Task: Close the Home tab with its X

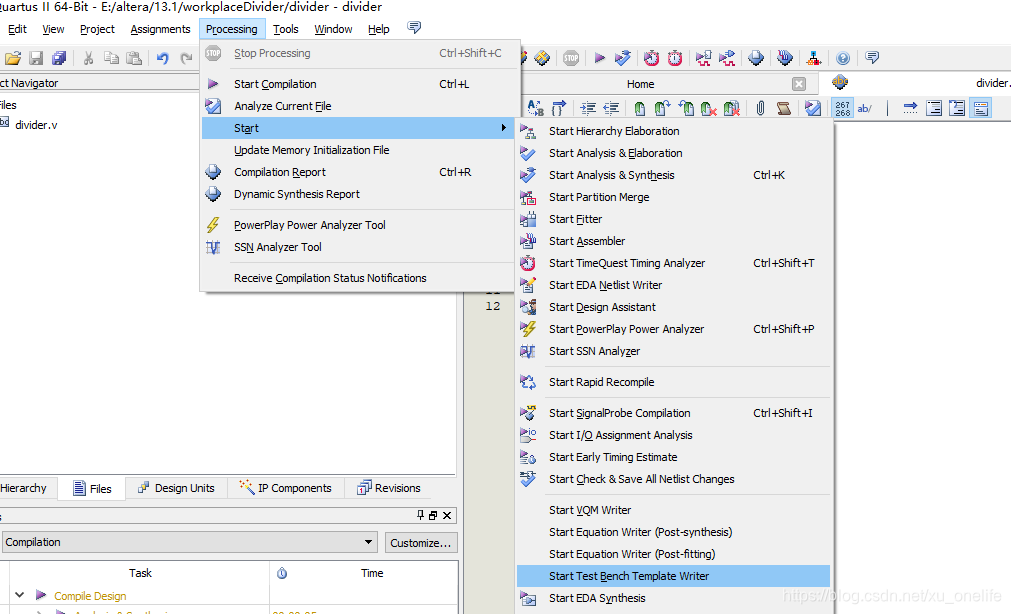Action: click(799, 84)
